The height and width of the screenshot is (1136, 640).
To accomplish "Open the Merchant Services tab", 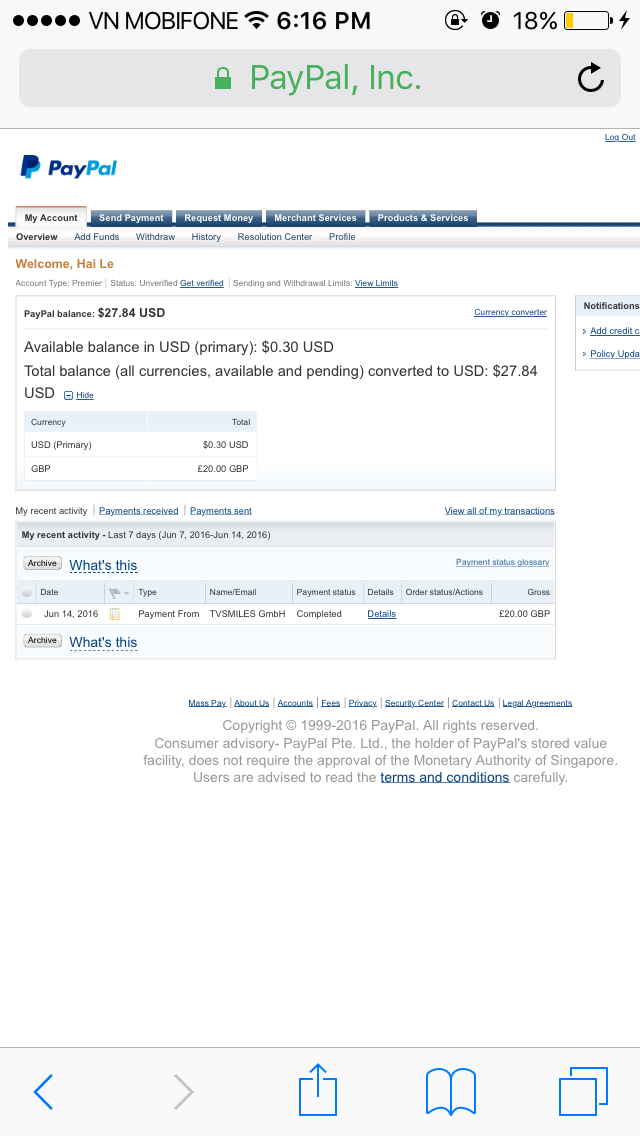I will [315, 218].
